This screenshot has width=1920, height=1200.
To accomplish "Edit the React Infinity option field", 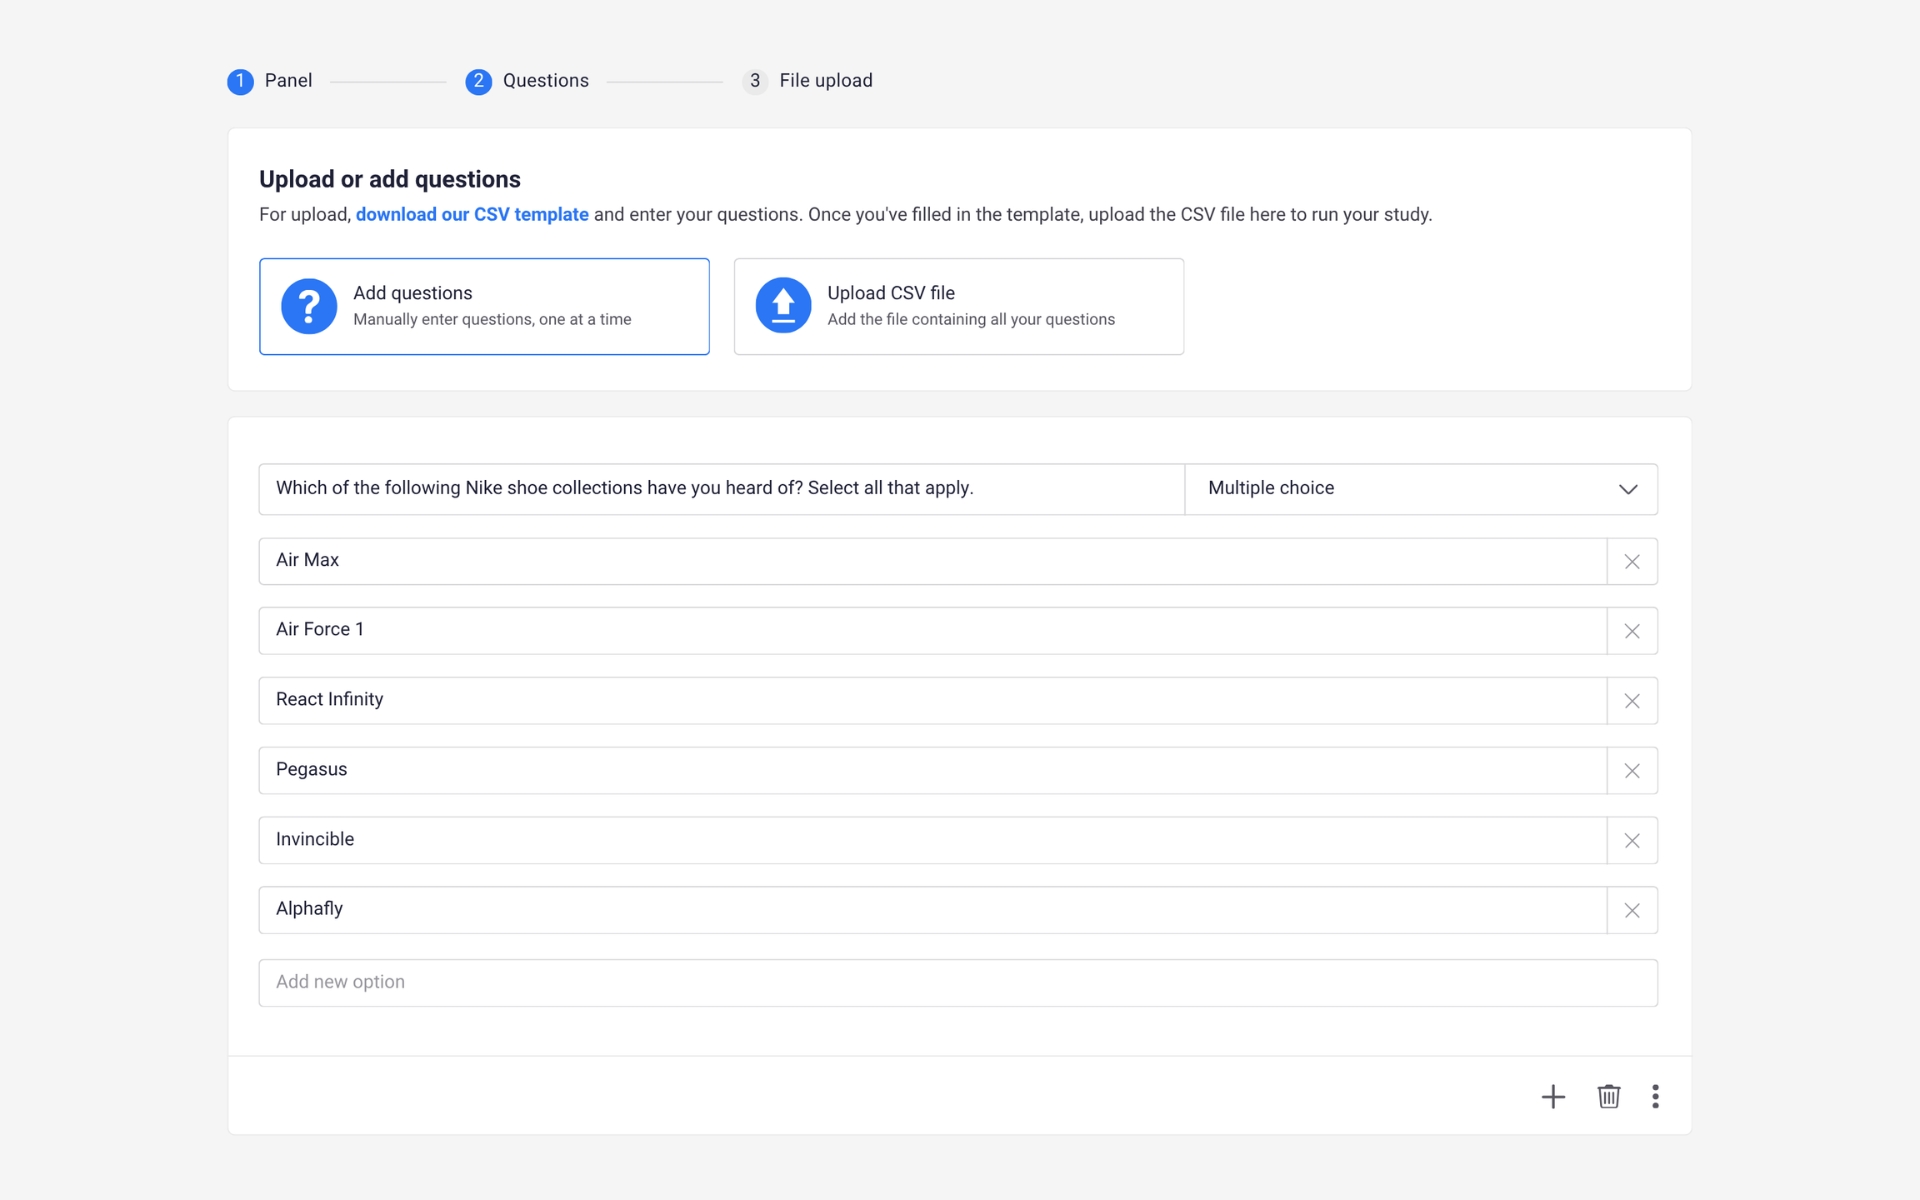I will point(933,701).
